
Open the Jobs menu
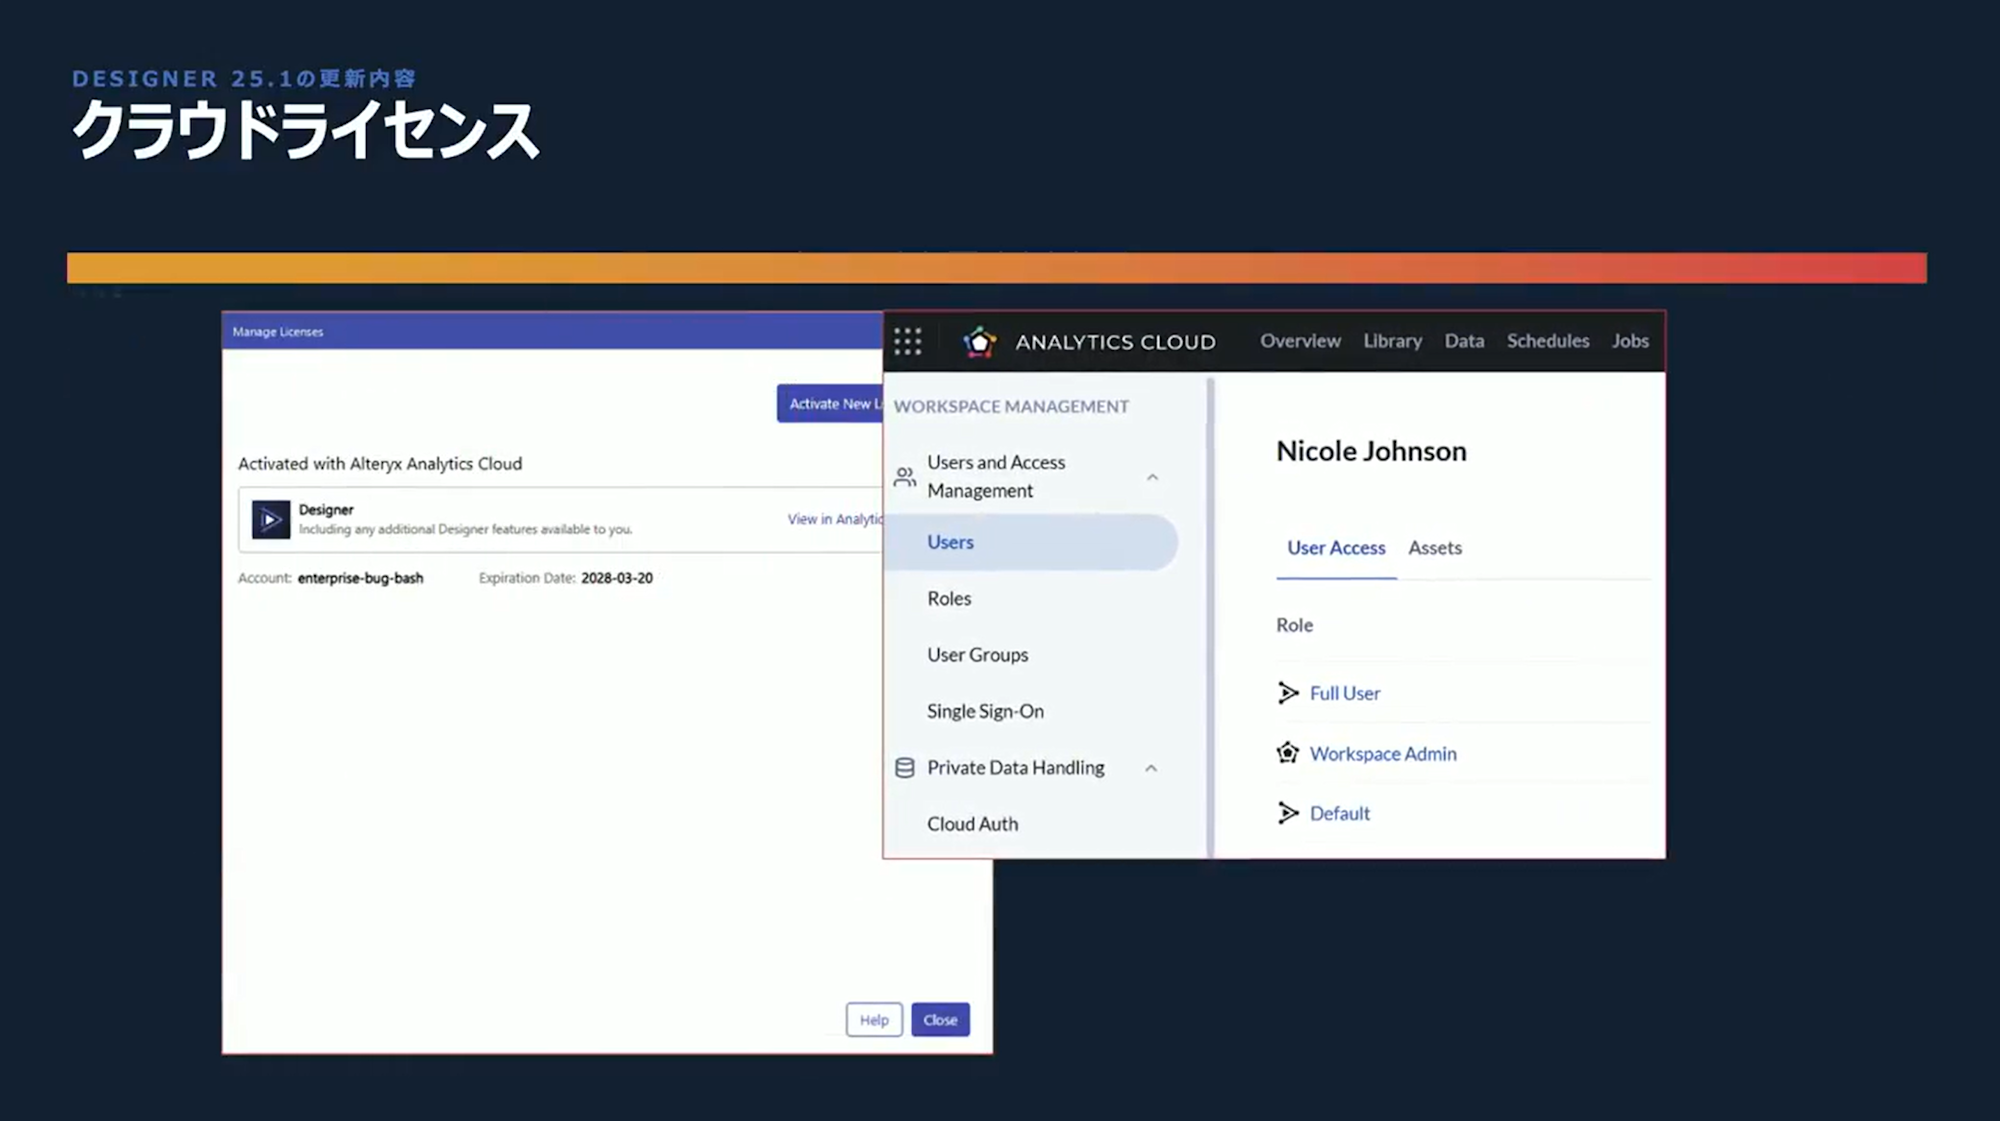coord(1630,341)
